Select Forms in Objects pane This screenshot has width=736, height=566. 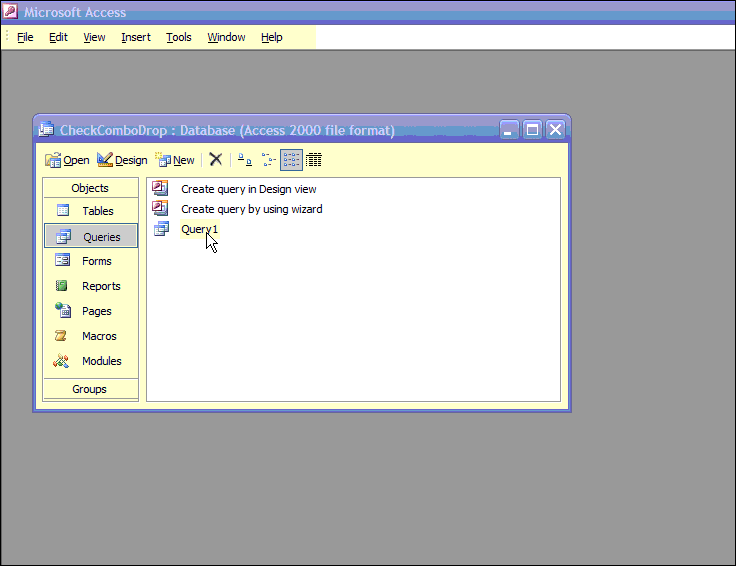[91, 261]
